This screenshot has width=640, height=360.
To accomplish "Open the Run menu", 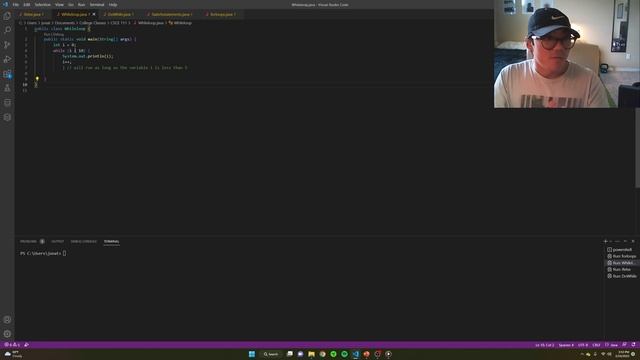I will pyautogui.click(x=81, y=4).
